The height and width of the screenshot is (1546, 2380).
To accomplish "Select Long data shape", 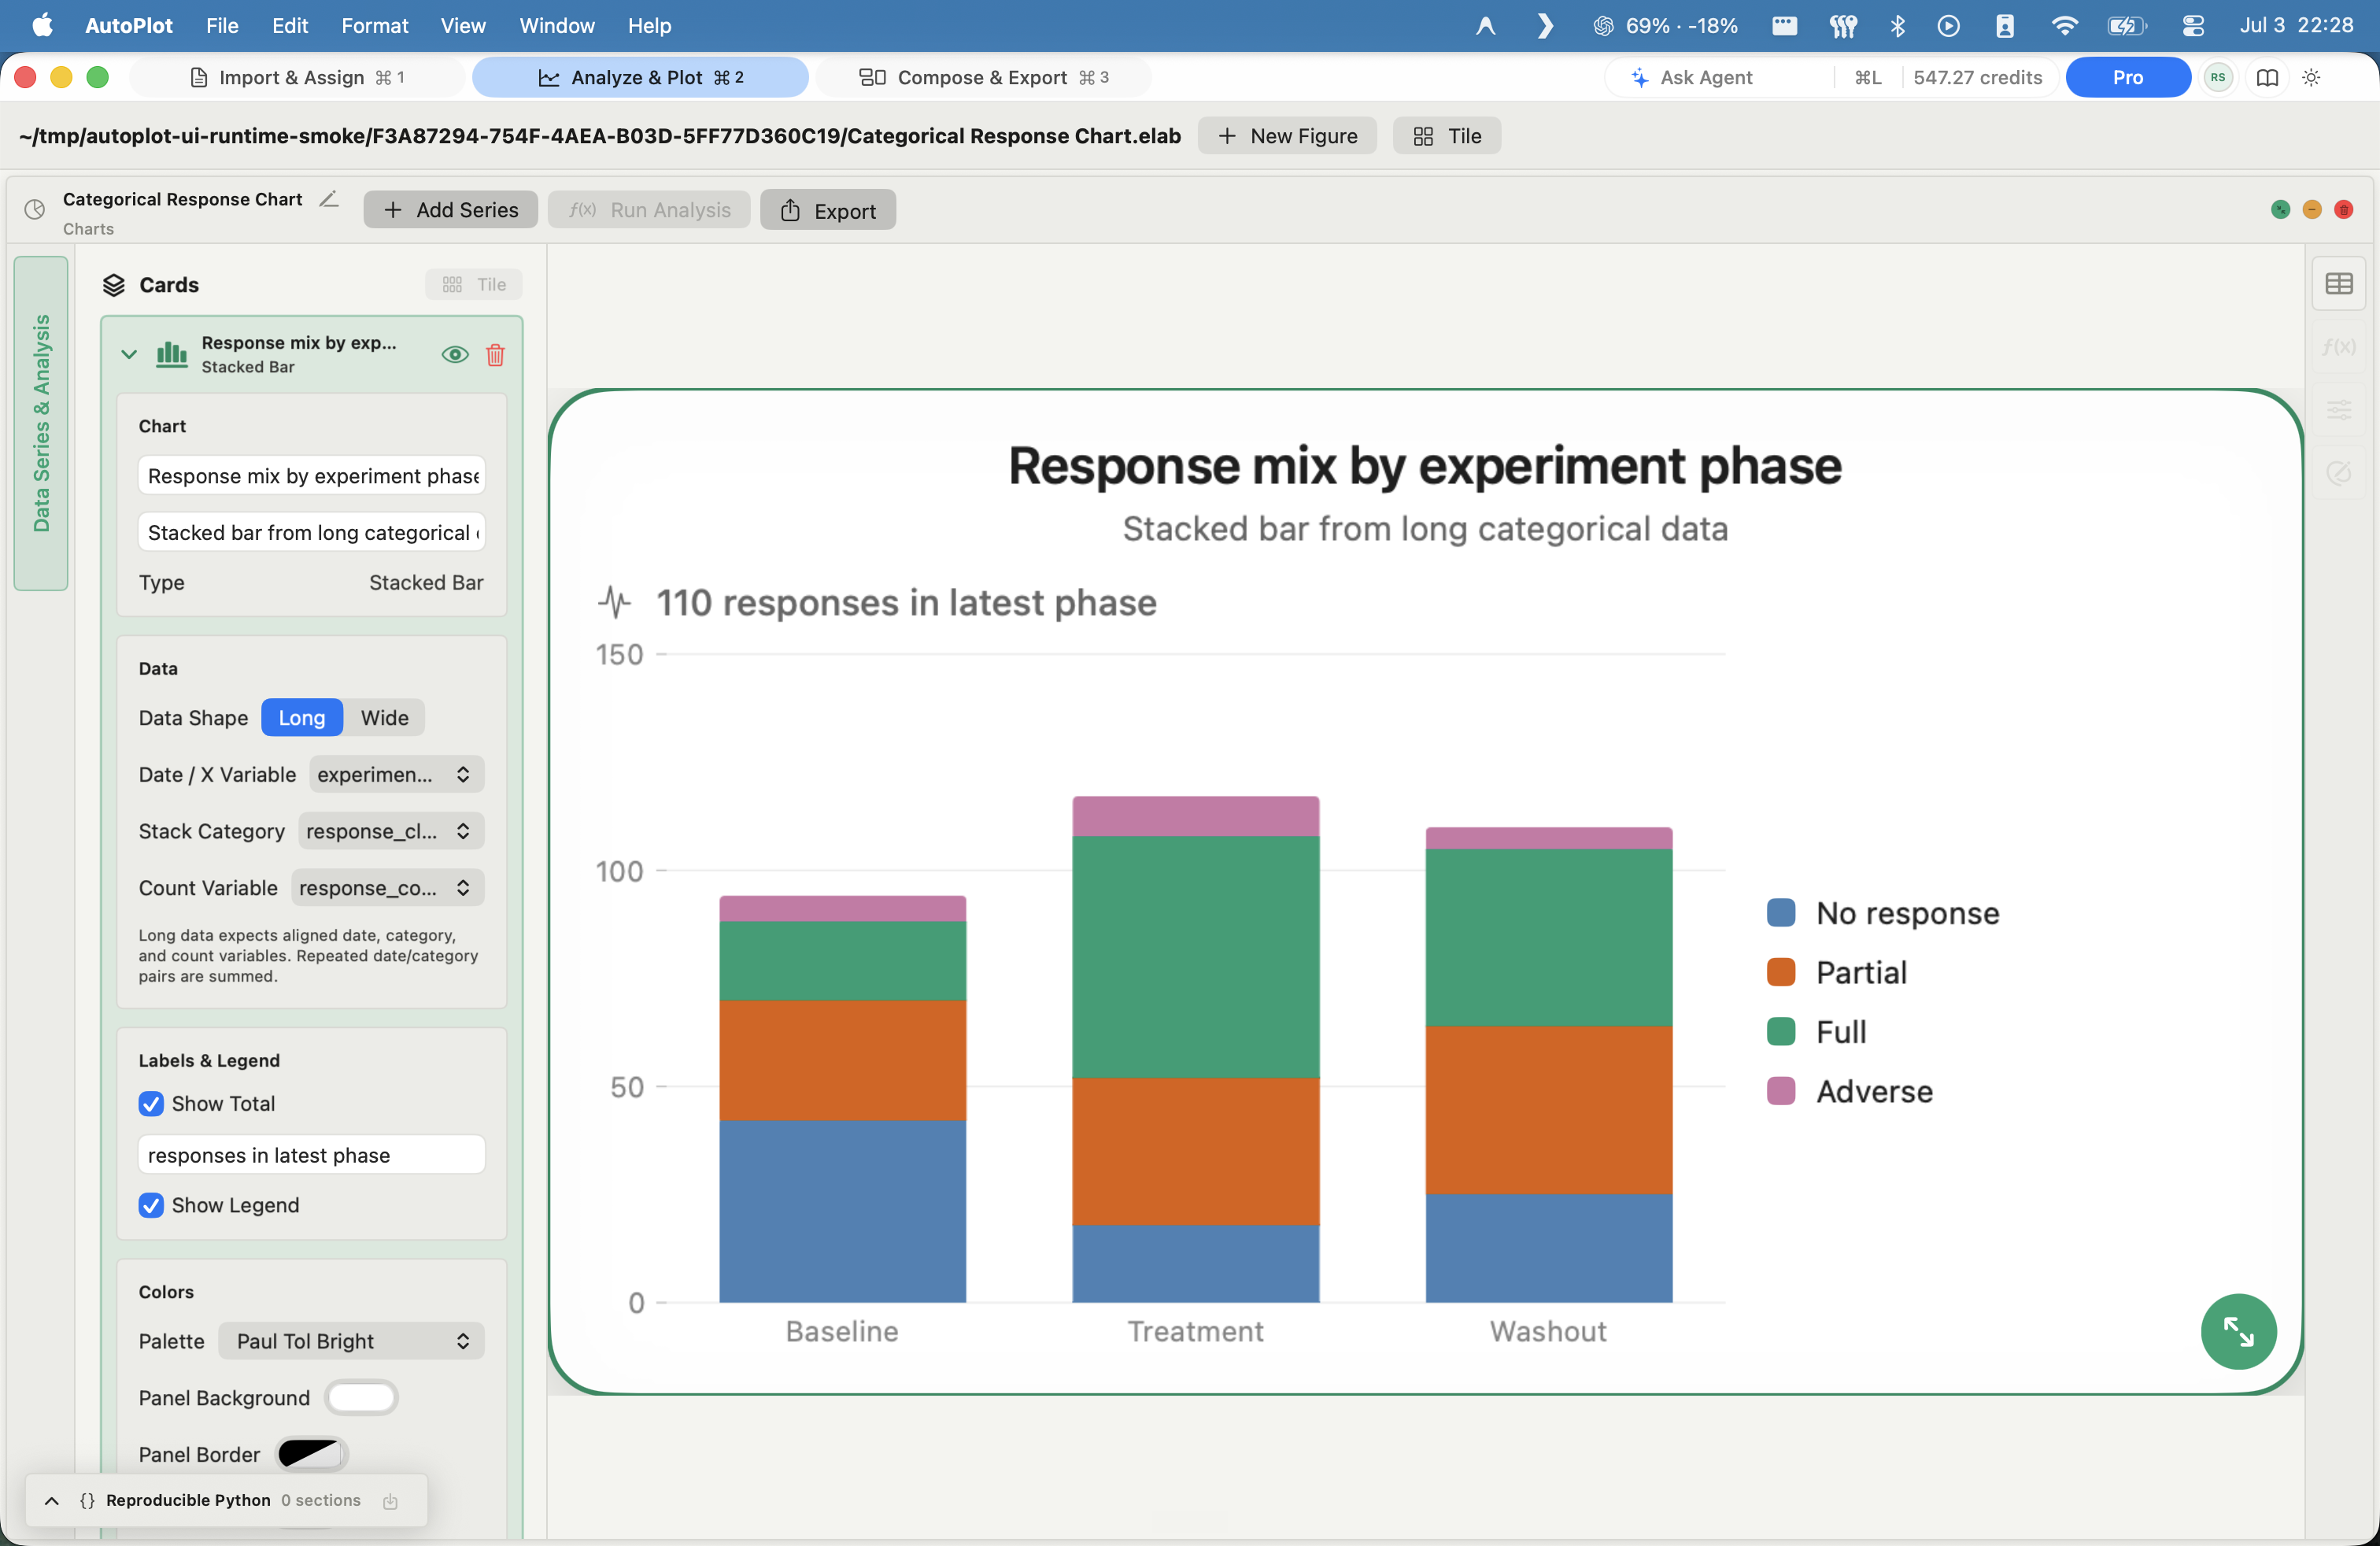I will (x=302, y=718).
